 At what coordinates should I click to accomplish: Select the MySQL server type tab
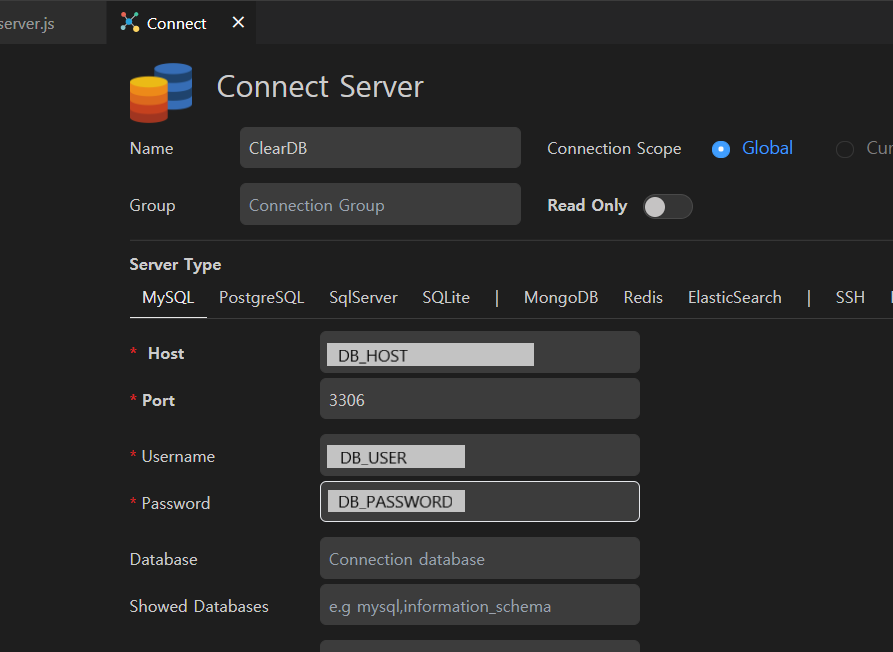point(168,297)
